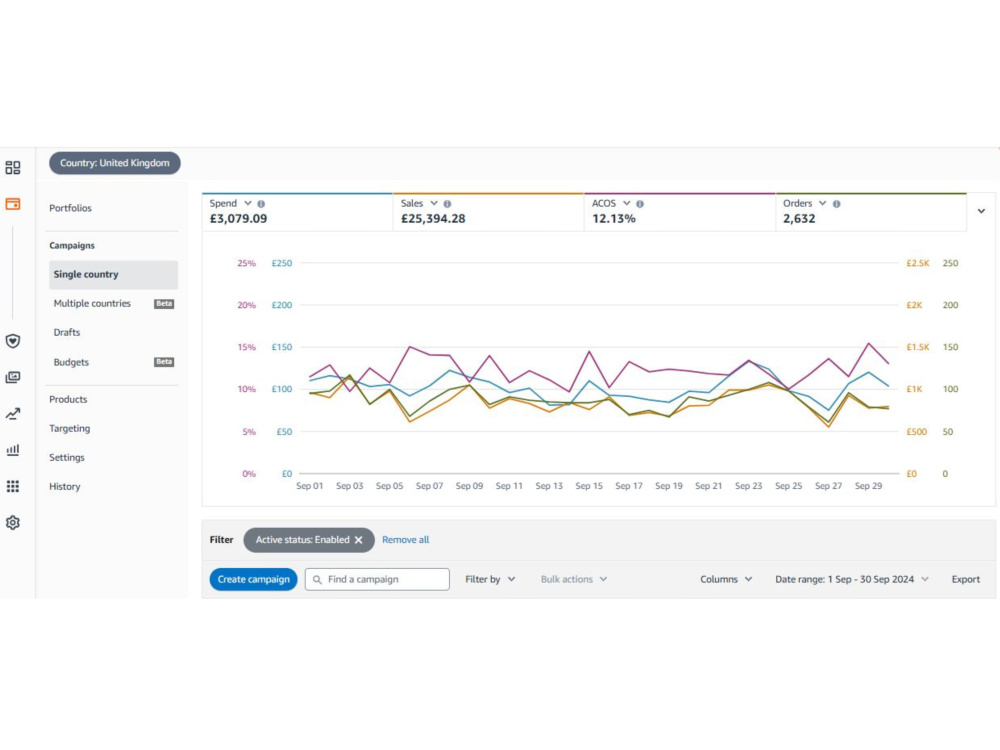Open the Bulk actions dropdown
Image resolution: width=1000 pixels, height=750 pixels.
[x=573, y=580]
